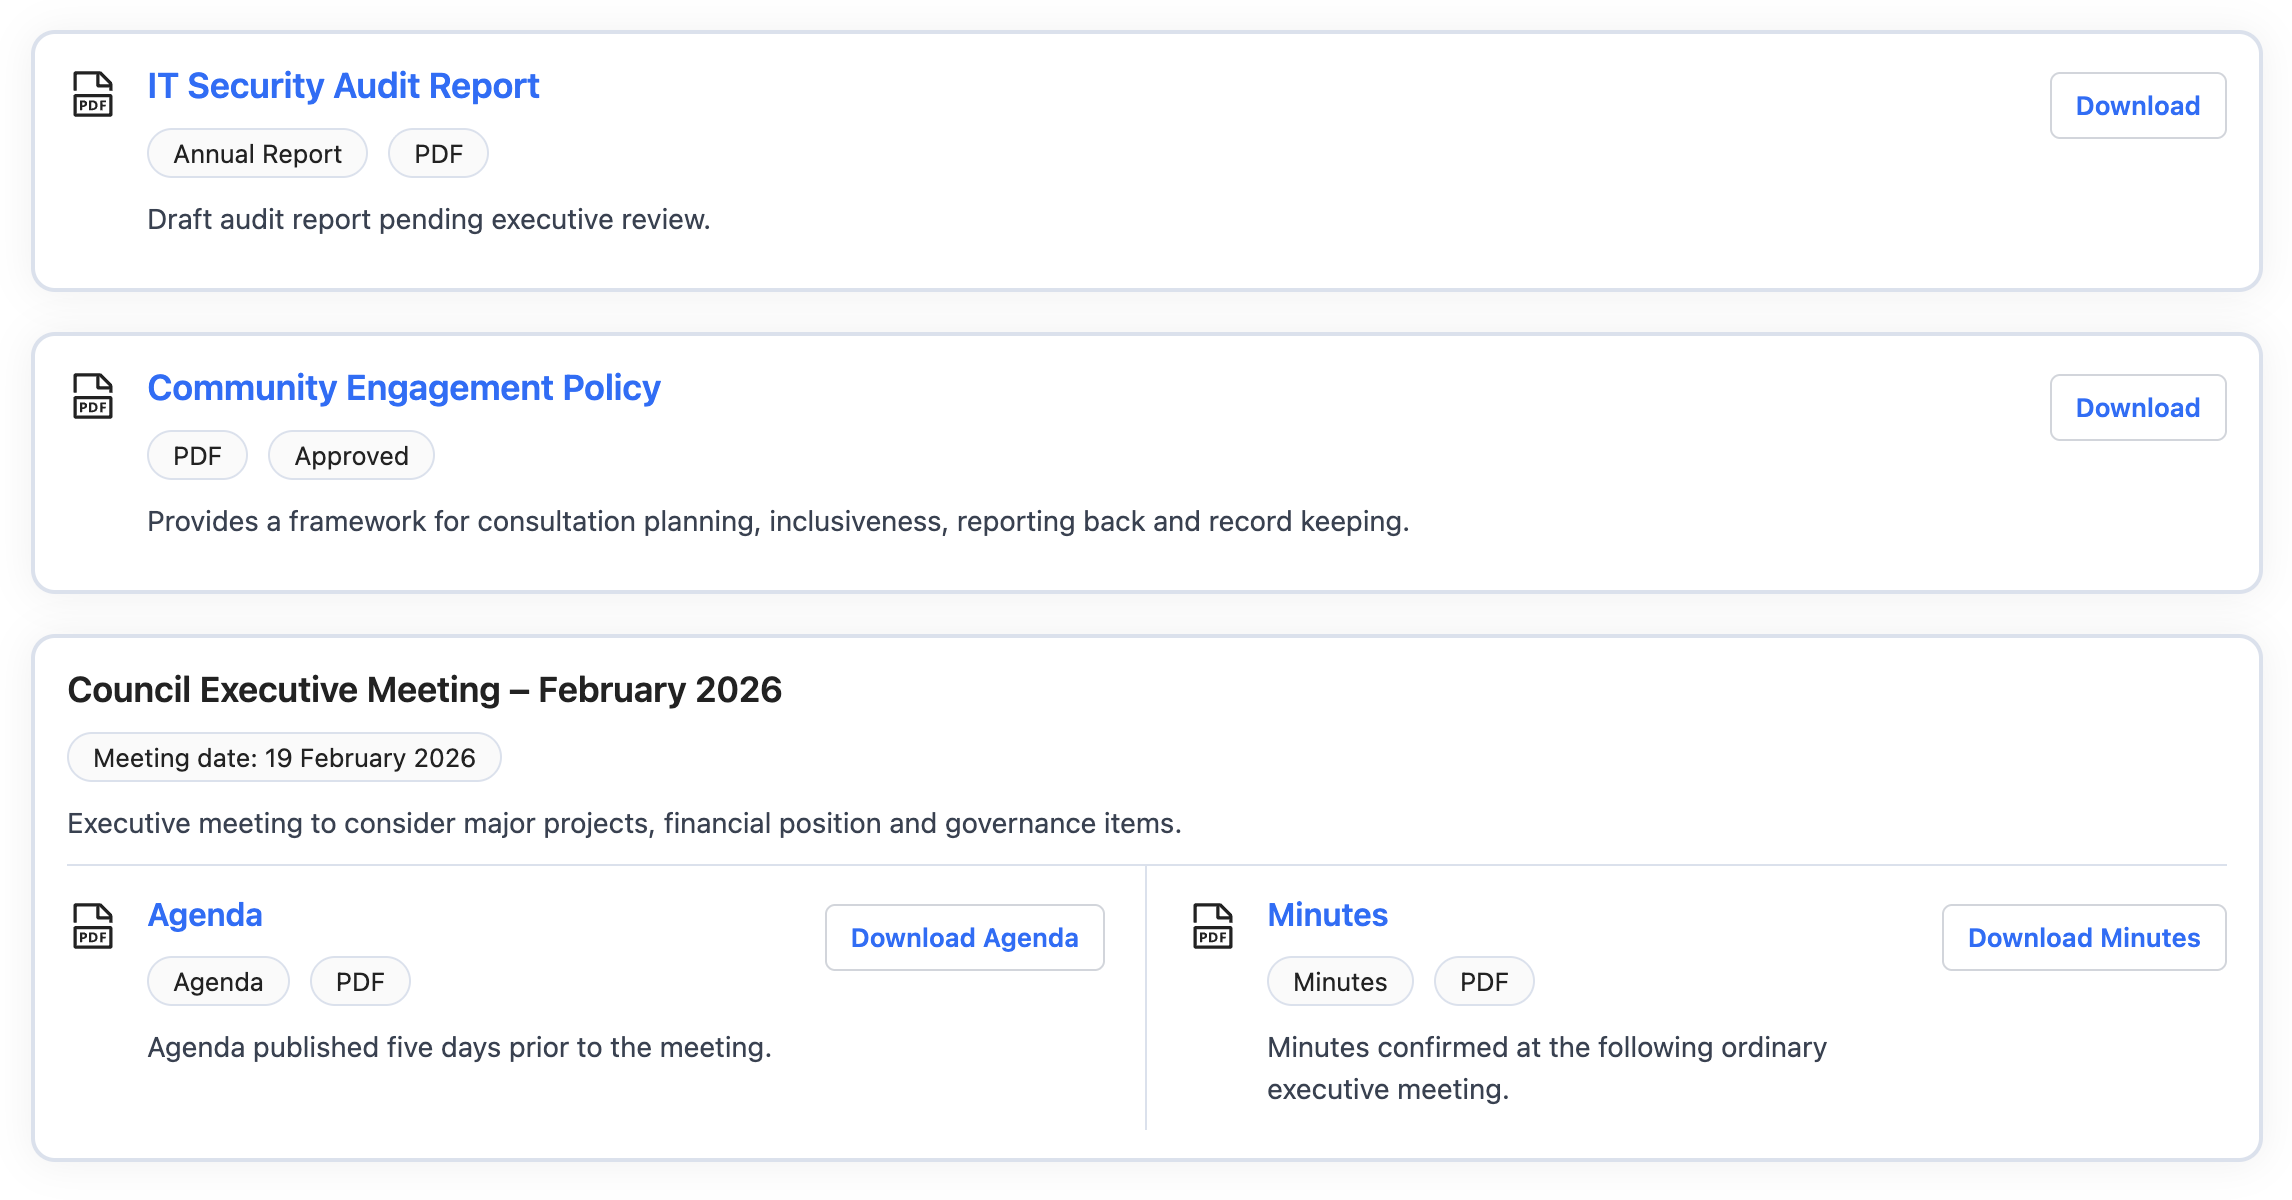
Task: Click the PDF tag under IT Security Audit Report
Action: [x=438, y=154]
